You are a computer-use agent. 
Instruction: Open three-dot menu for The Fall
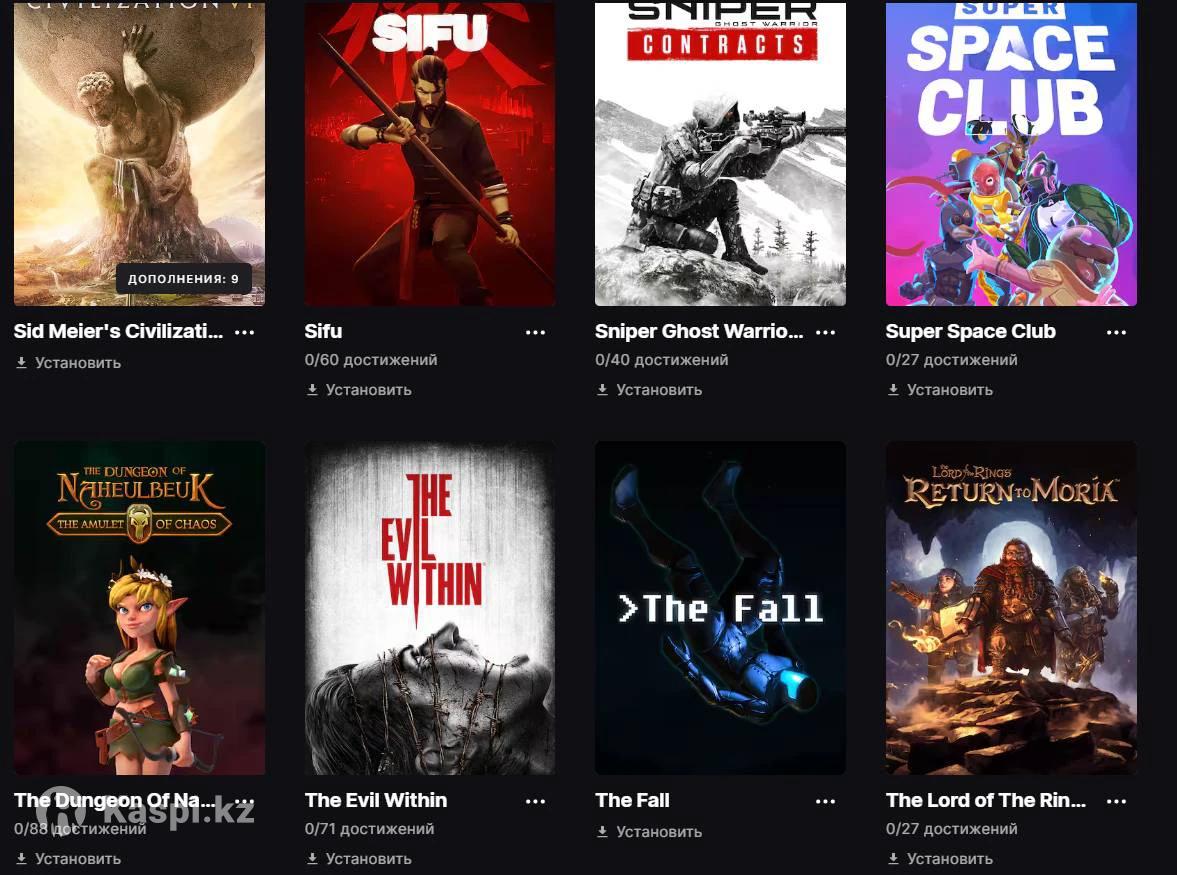[826, 801]
